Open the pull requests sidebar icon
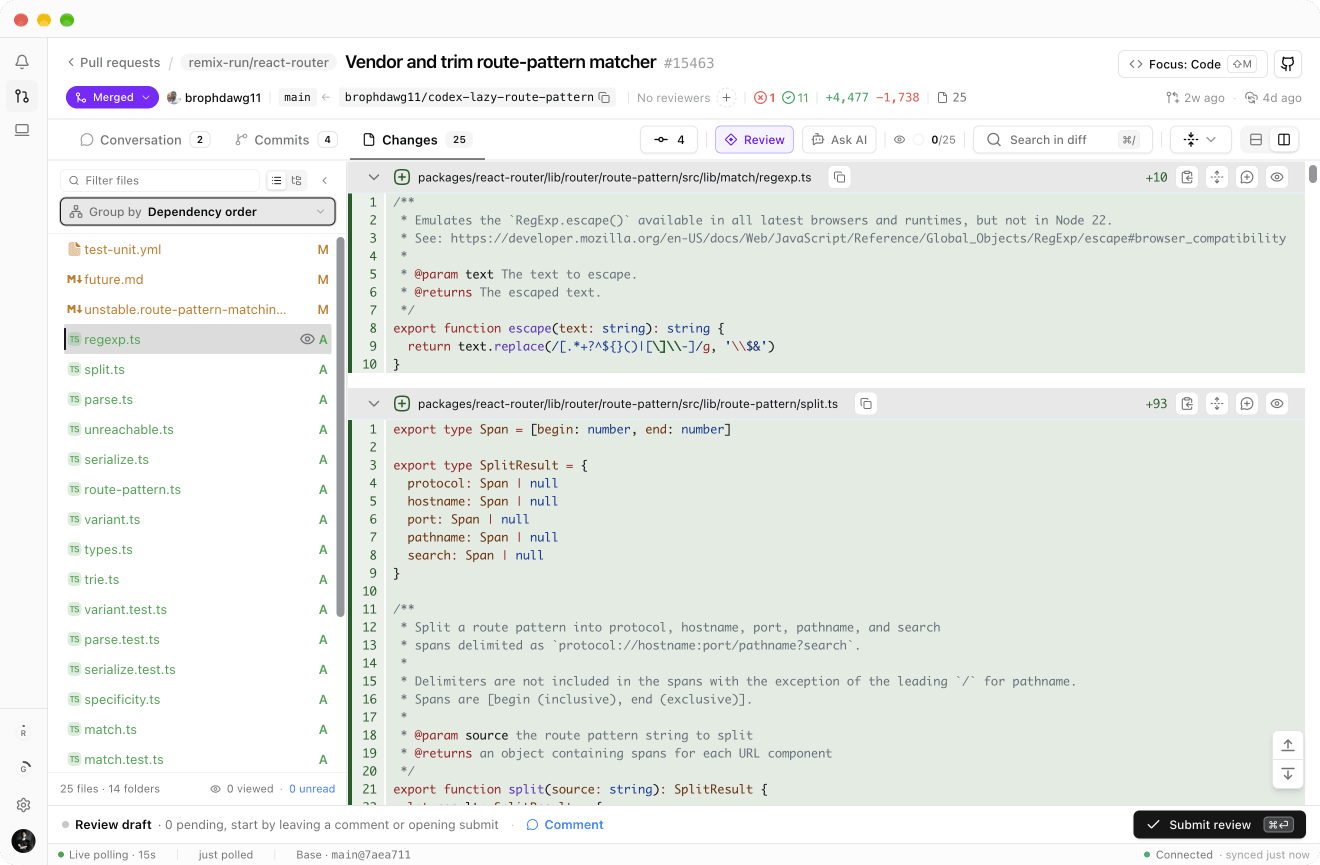Screen dimensions: 1320x865 click(x=22, y=96)
